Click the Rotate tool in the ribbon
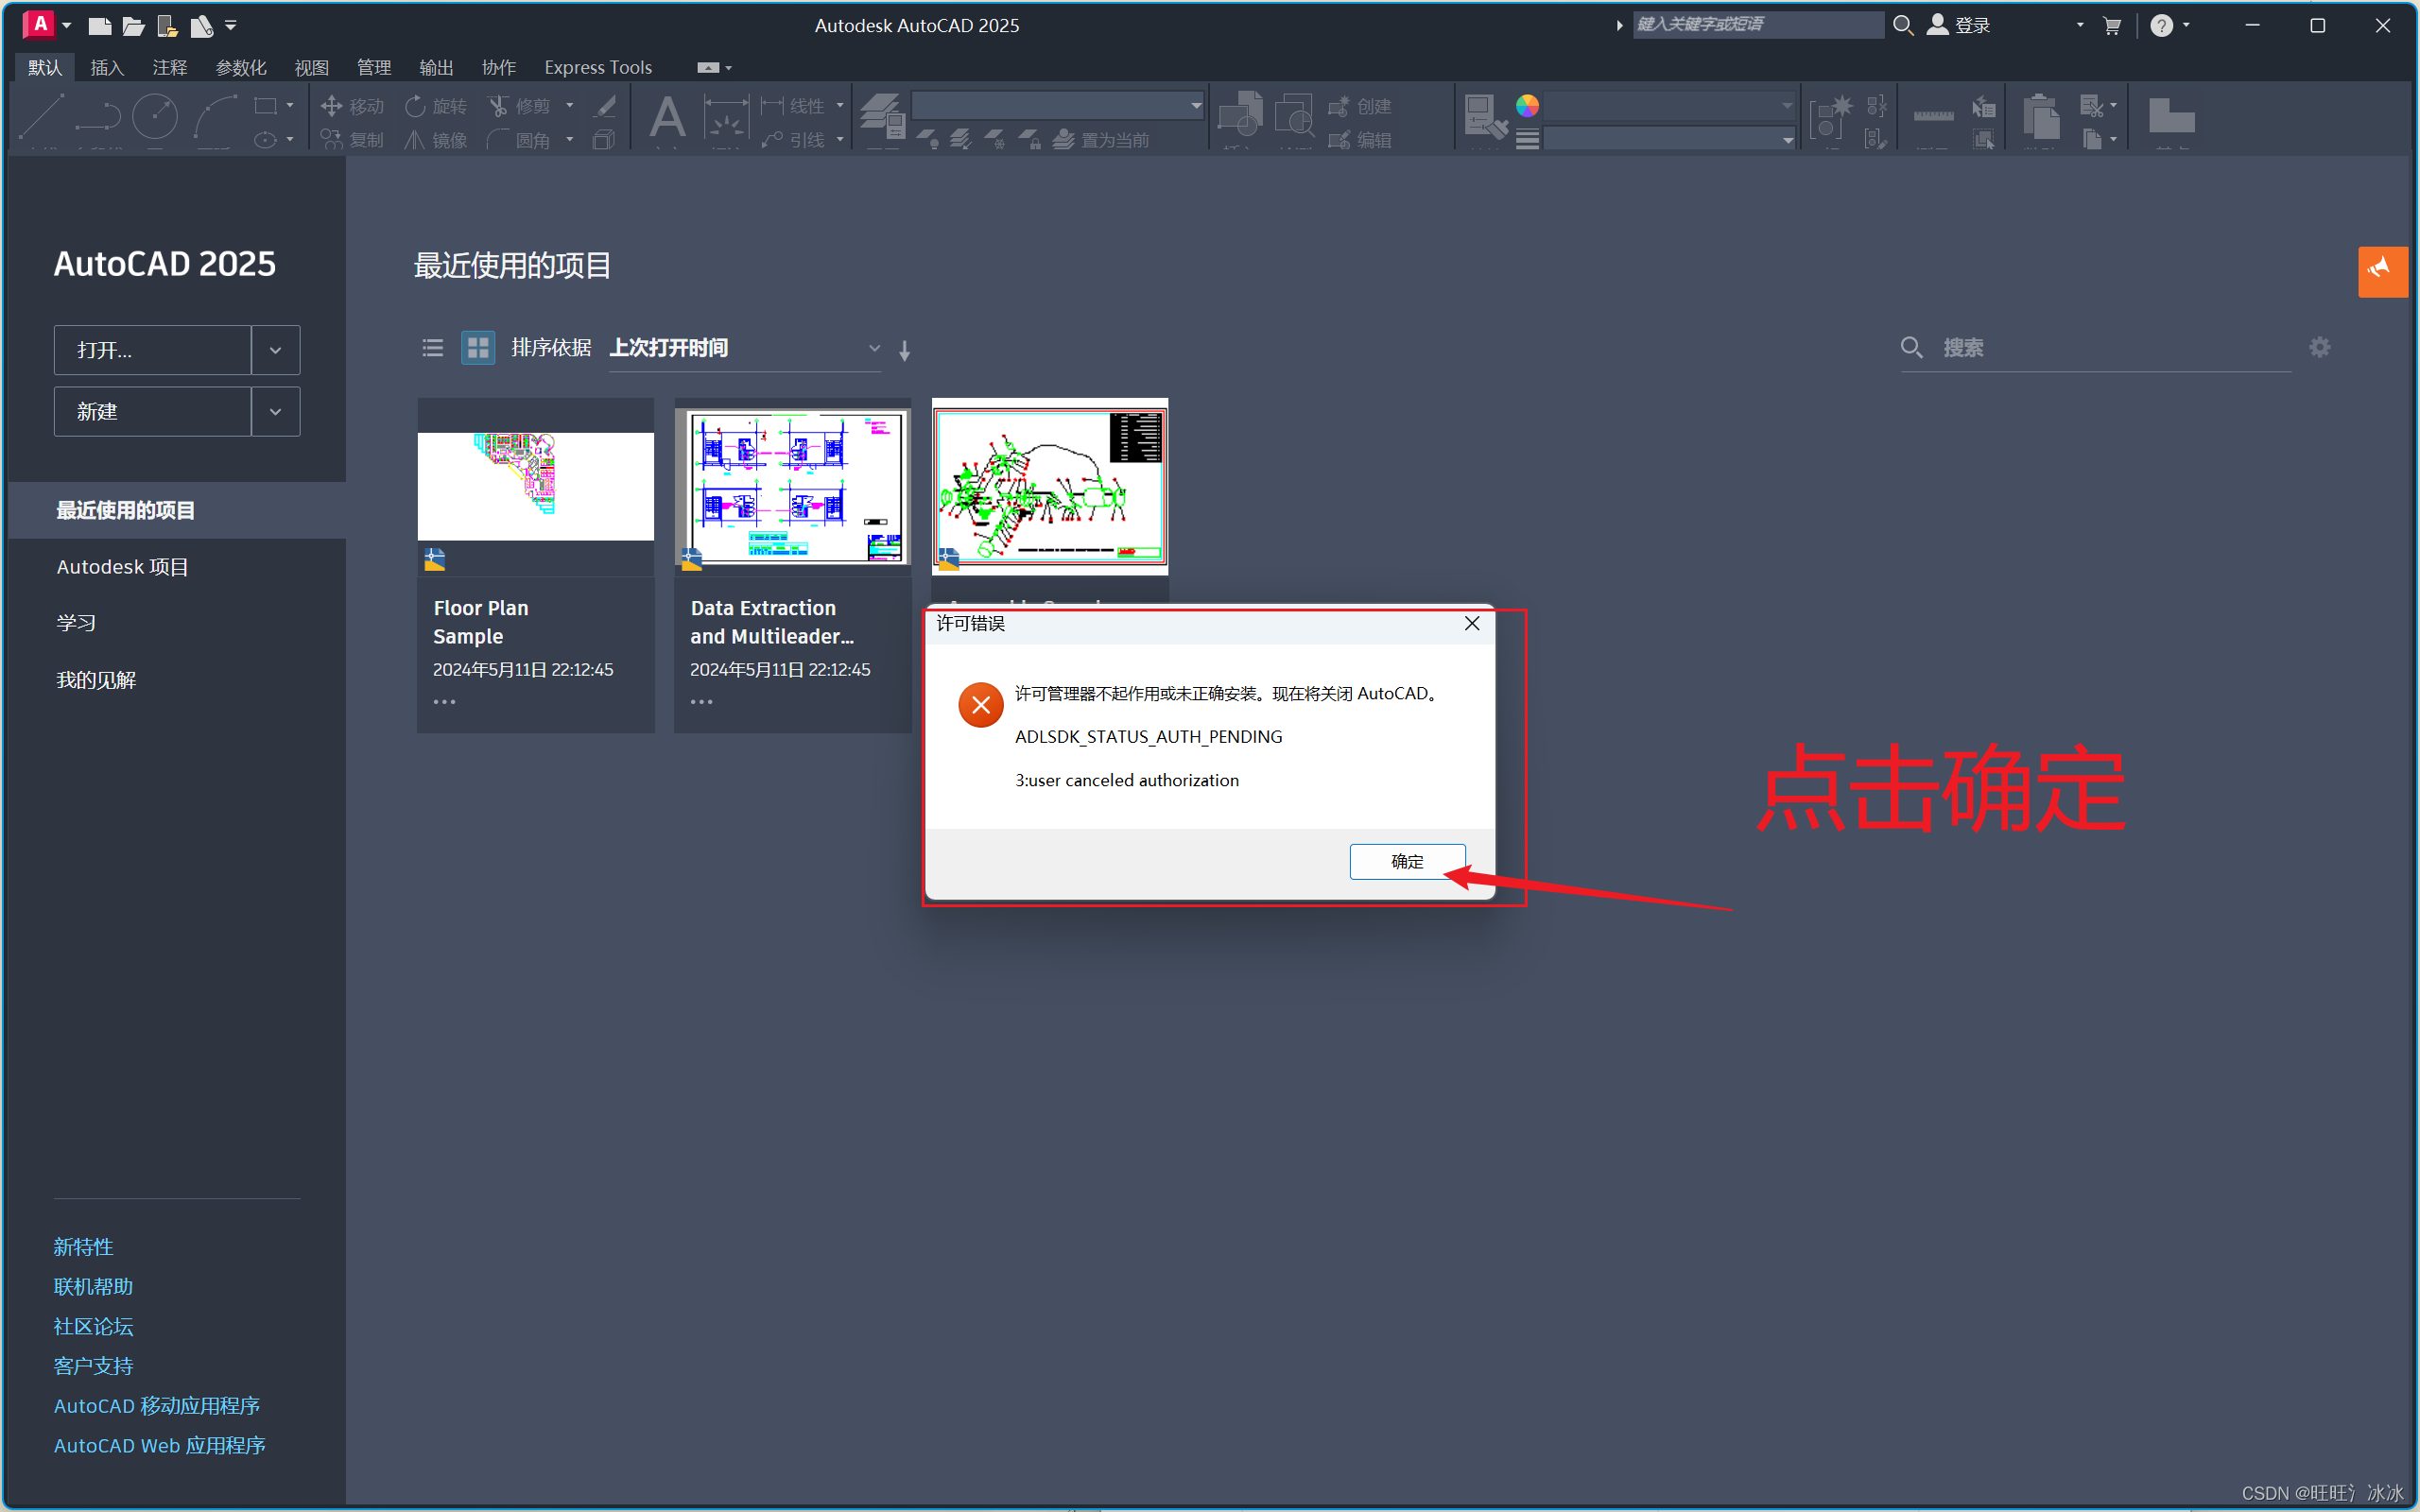The image size is (2420, 1512). pos(435,106)
